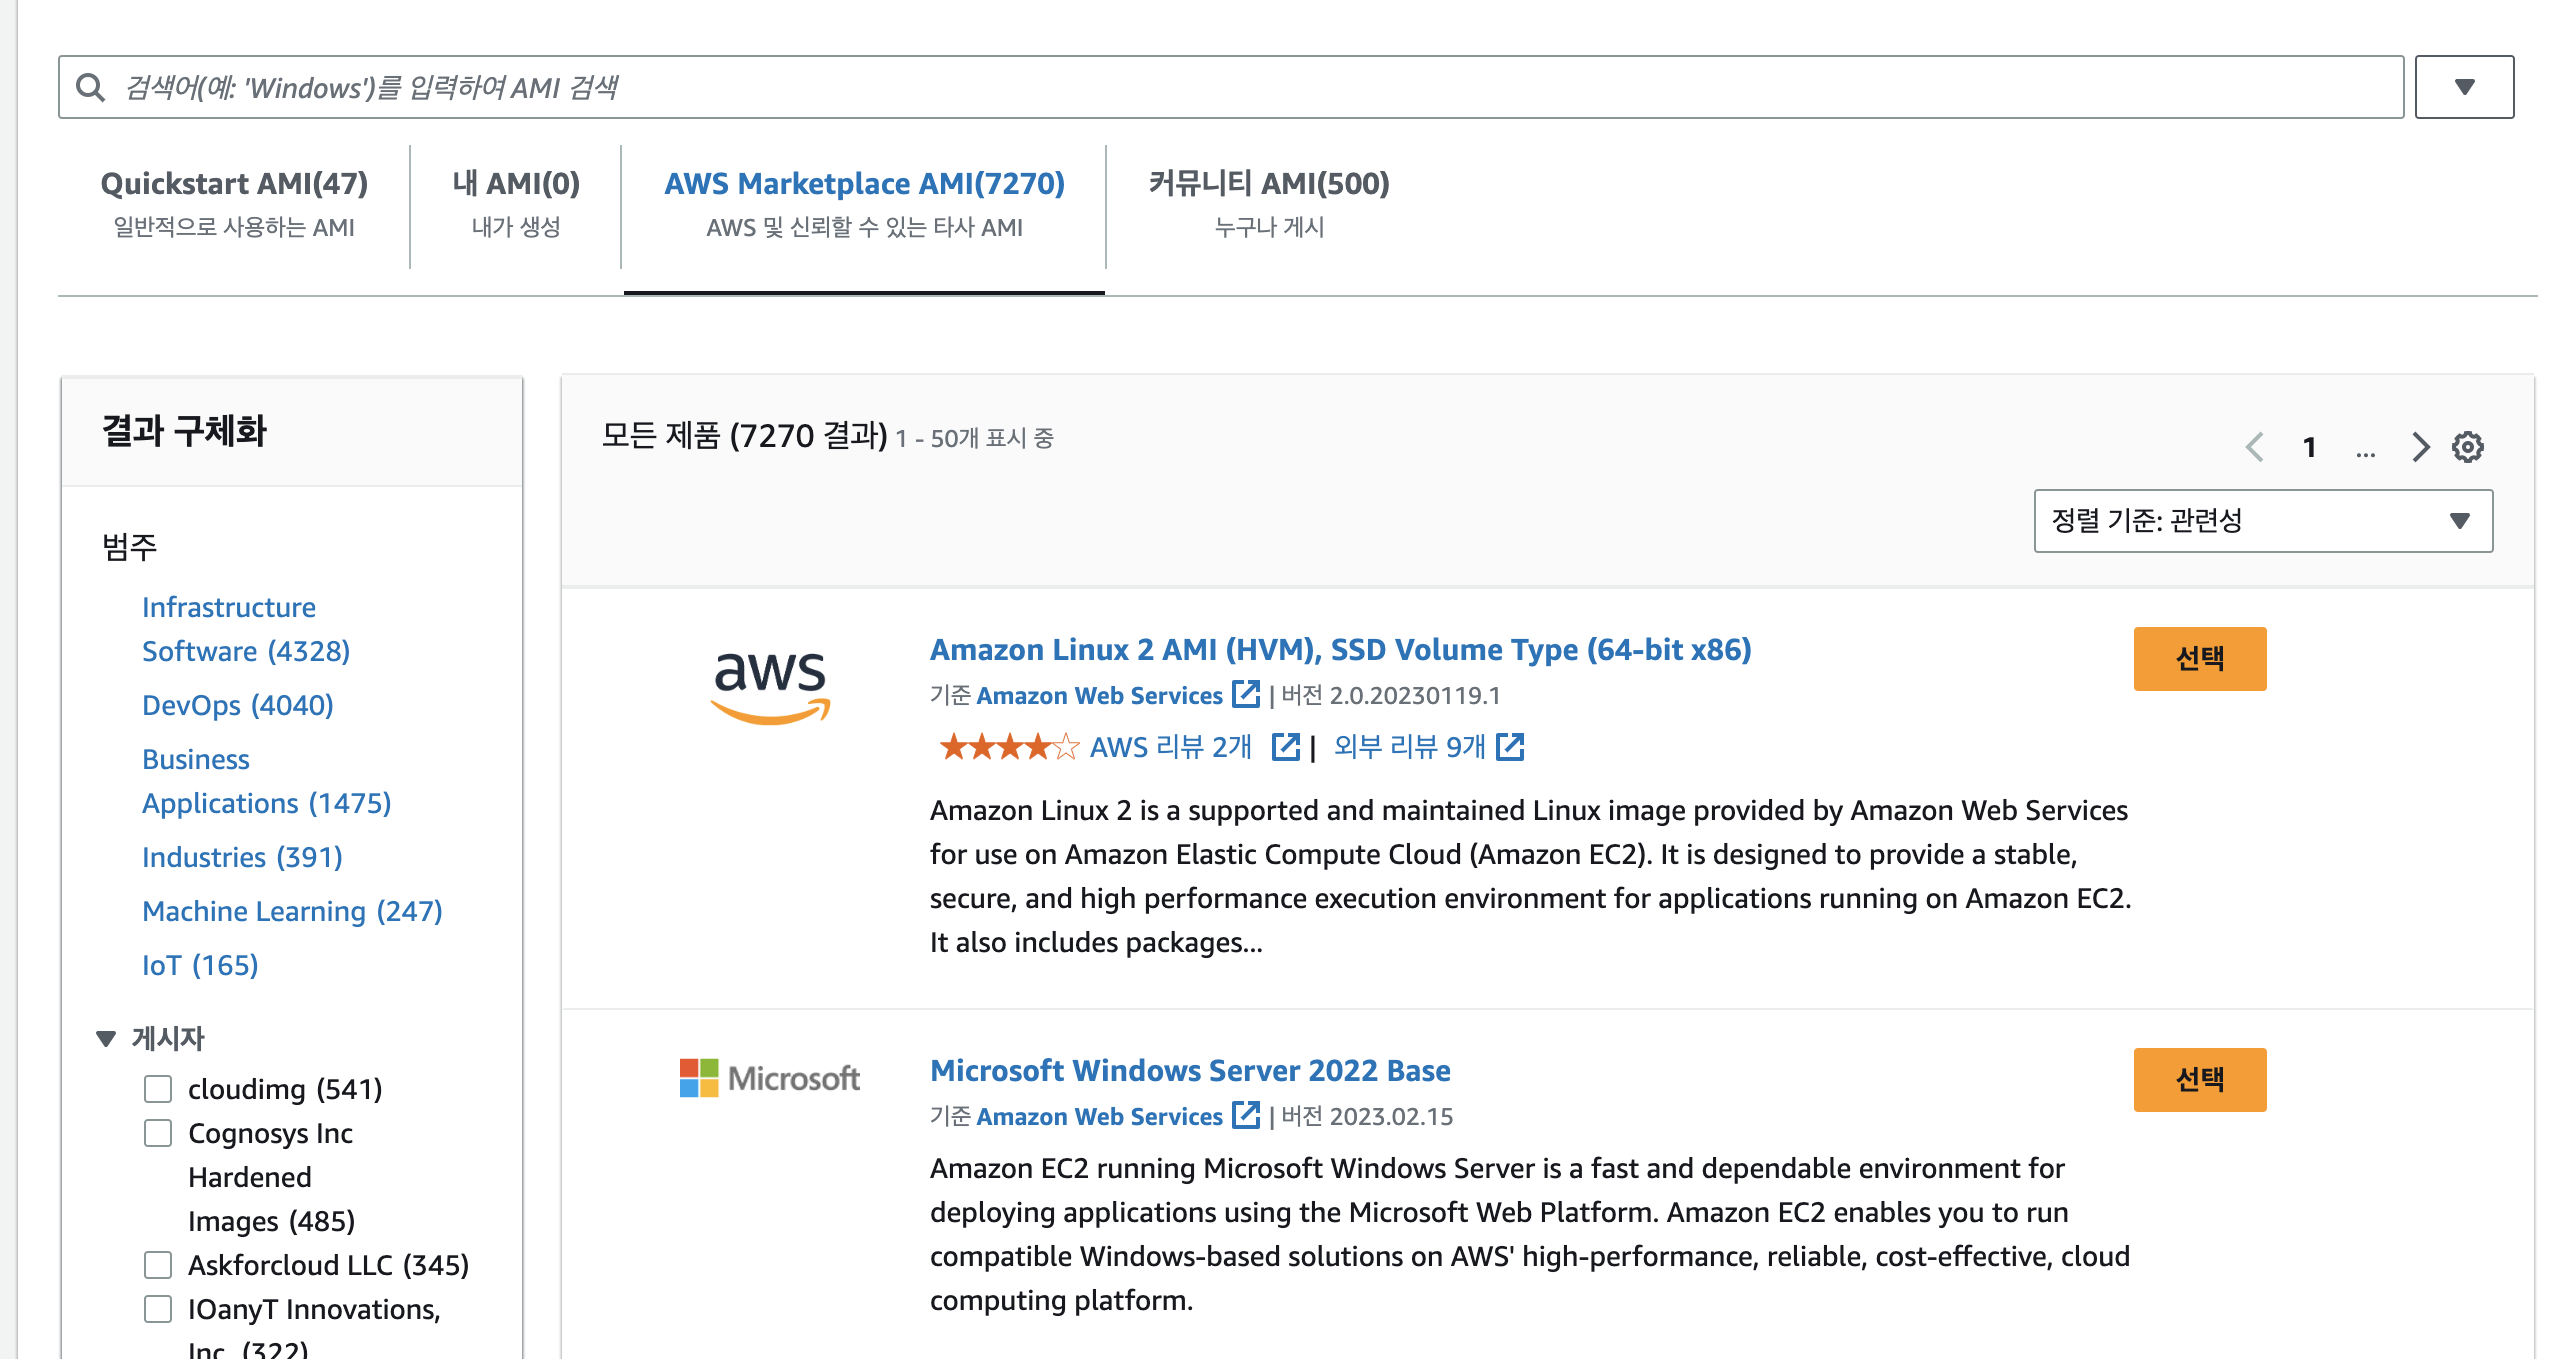Filter by Machine Learning (247) category
This screenshot has width=2574, height=1359.
coord(292,911)
